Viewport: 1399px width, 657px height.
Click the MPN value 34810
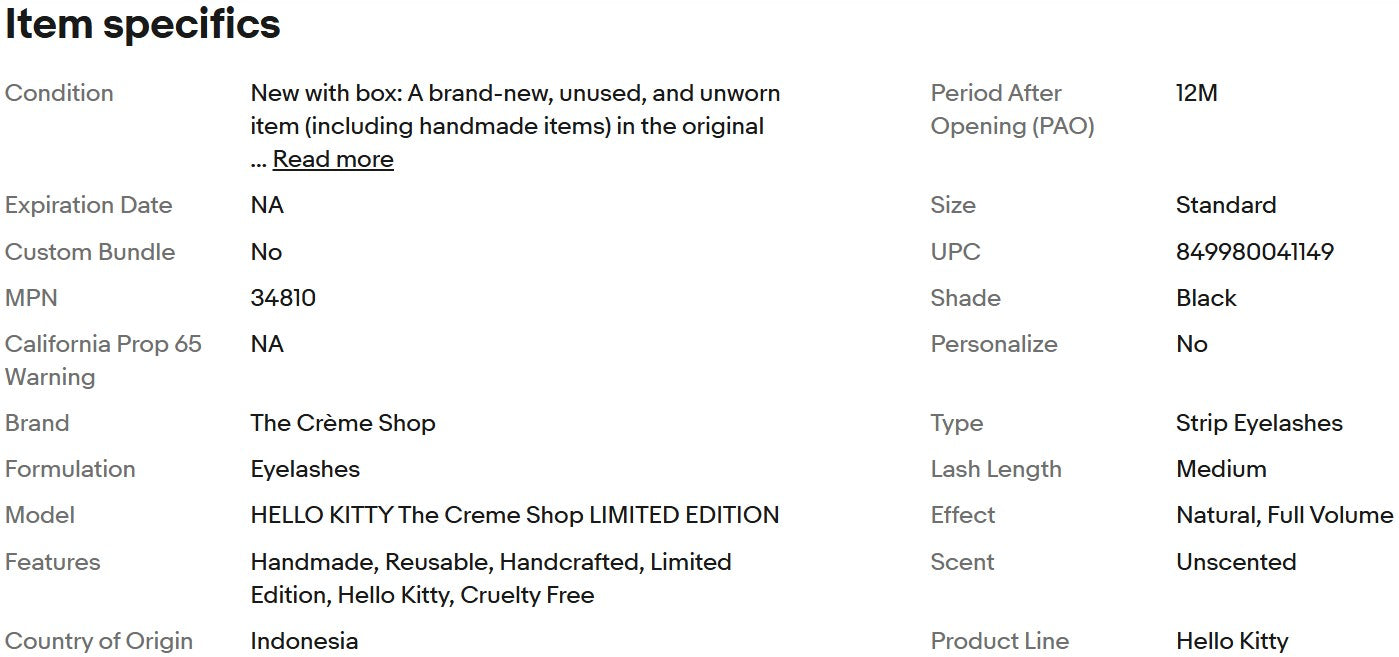click(x=283, y=298)
